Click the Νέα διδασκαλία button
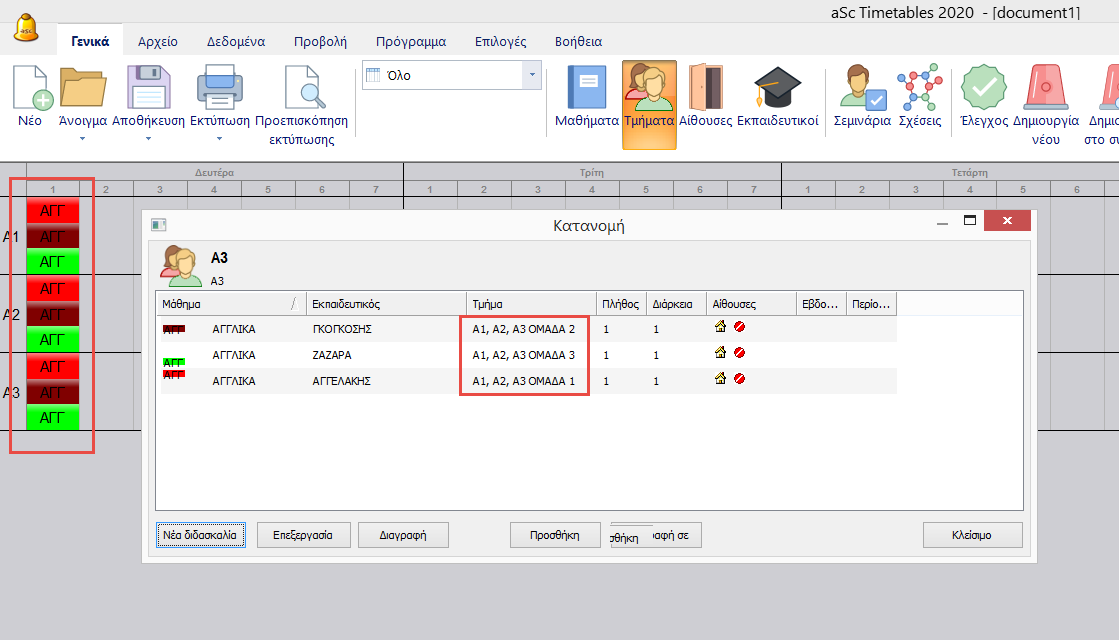The height and width of the screenshot is (640, 1119). [200, 535]
